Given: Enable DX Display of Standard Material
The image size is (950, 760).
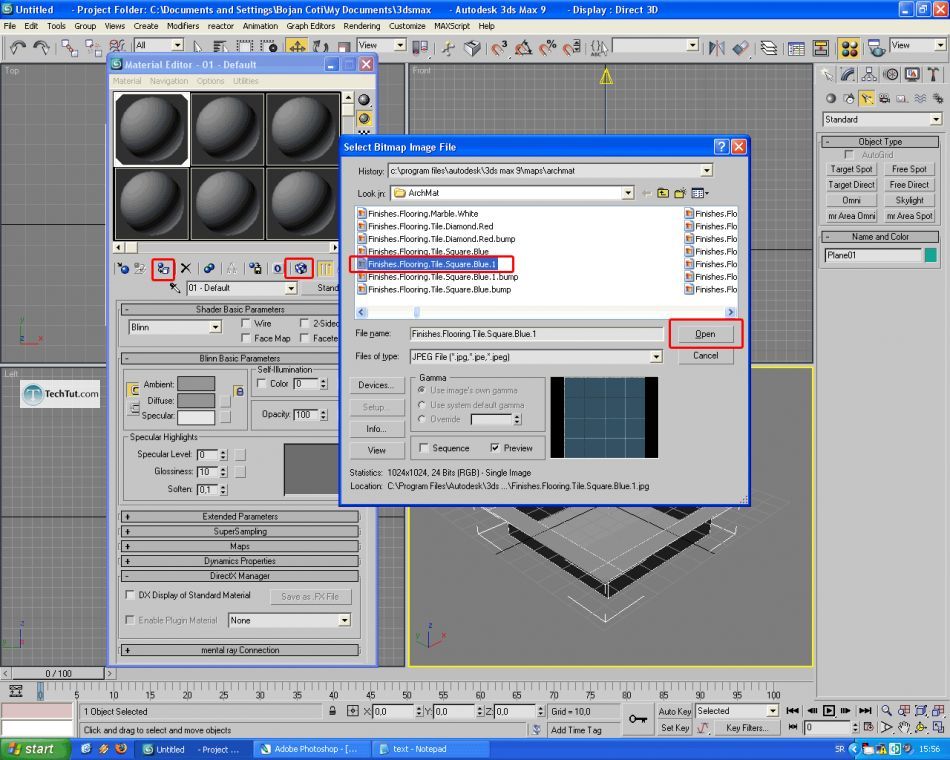Looking at the screenshot, I should tap(130, 595).
